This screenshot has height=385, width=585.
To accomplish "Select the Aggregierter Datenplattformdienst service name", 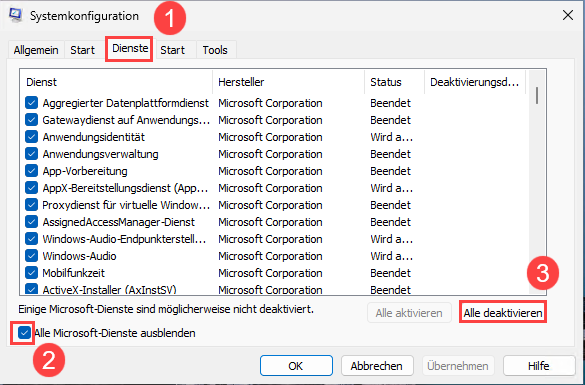I will (x=125, y=103).
